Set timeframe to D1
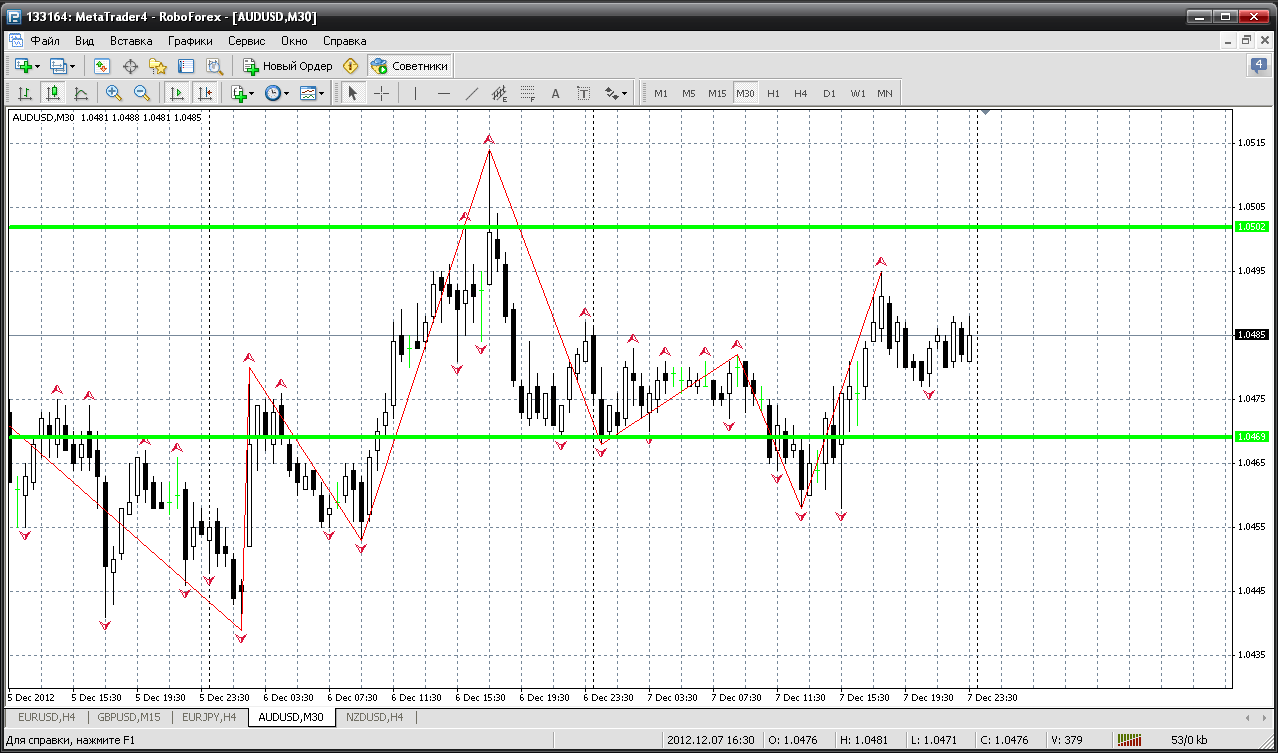This screenshot has width=1278, height=753. click(x=829, y=93)
